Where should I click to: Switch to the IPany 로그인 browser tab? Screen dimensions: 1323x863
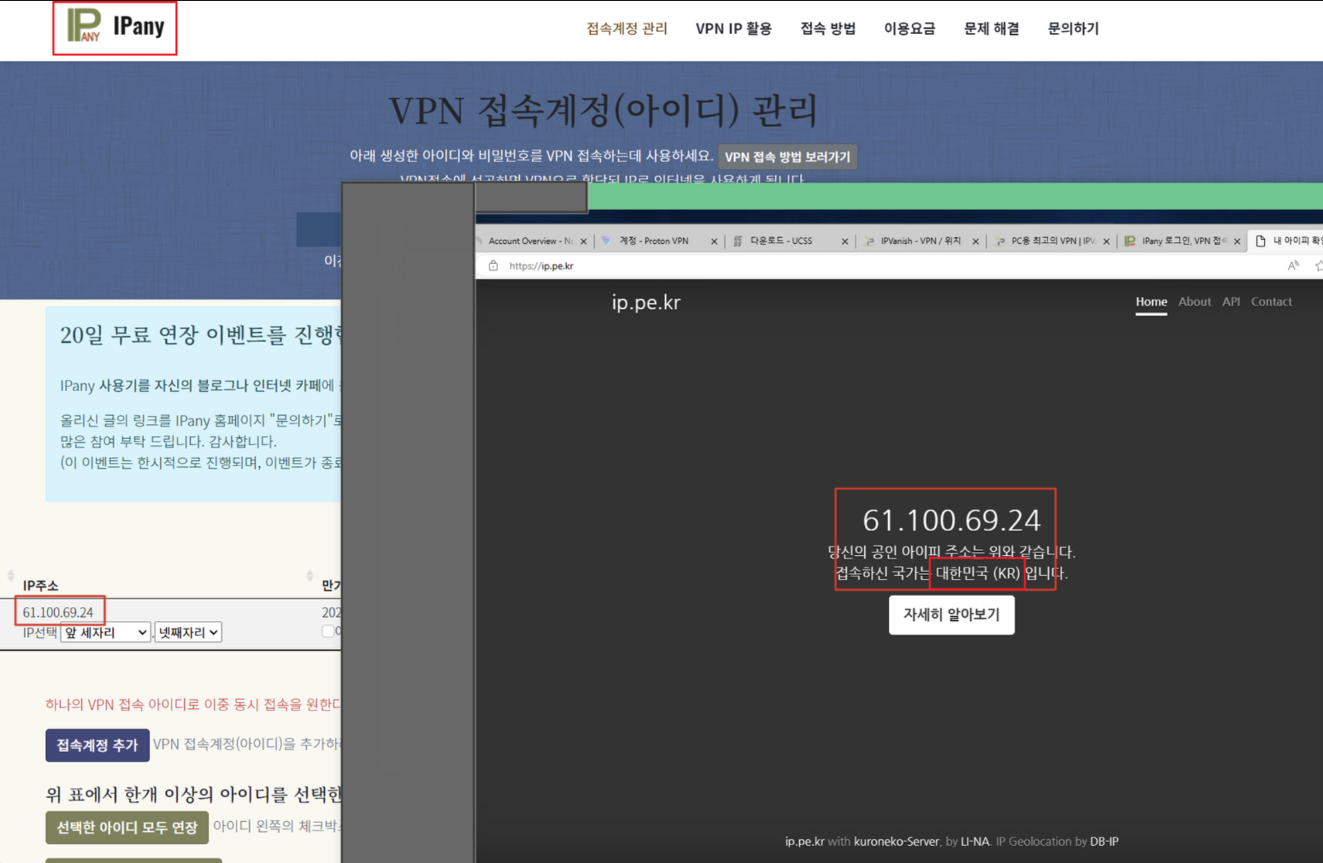coord(1184,241)
